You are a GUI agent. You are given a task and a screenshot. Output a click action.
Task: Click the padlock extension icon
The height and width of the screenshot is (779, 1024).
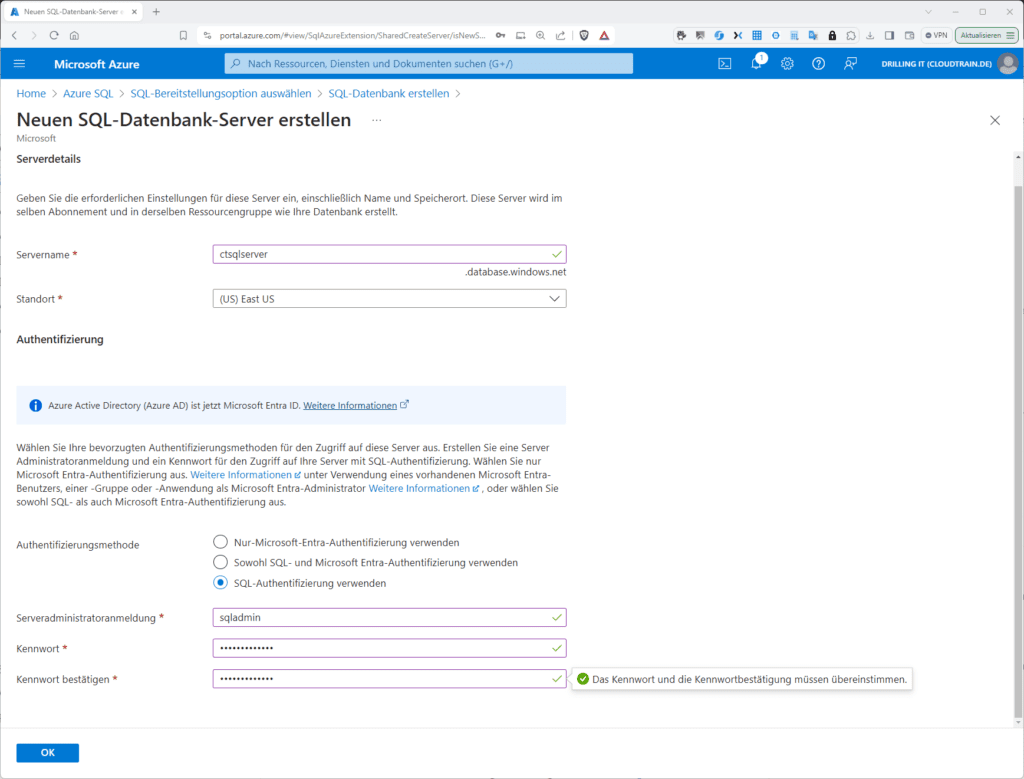(832, 35)
